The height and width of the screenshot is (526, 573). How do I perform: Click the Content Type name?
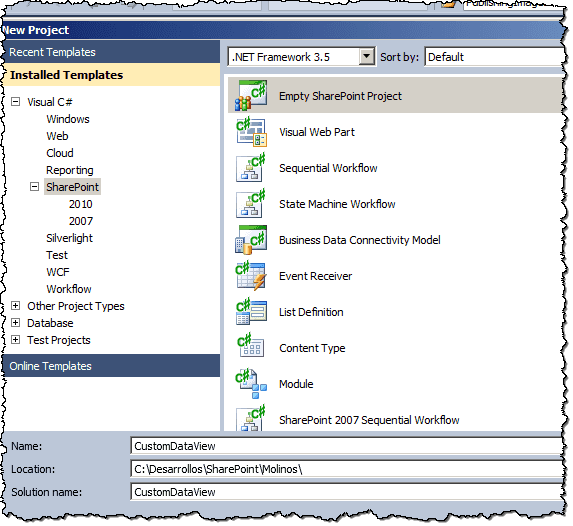[x=312, y=348]
